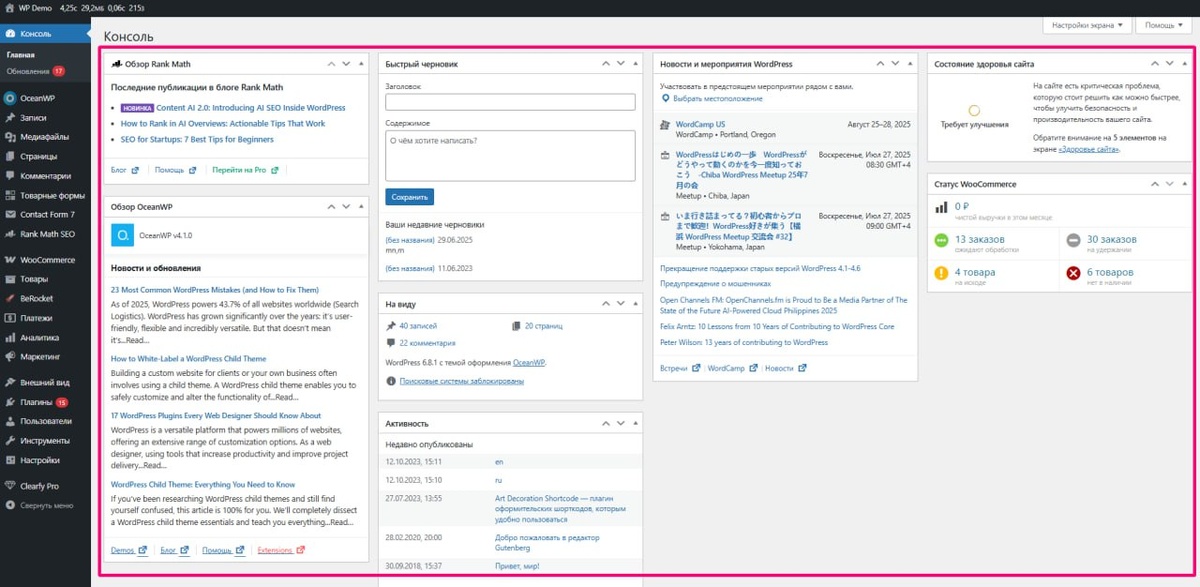This screenshot has width=1200, height=587.
Task: Toggle the Быстрый черновик panel triangle
Action: (x=635, y=64)
